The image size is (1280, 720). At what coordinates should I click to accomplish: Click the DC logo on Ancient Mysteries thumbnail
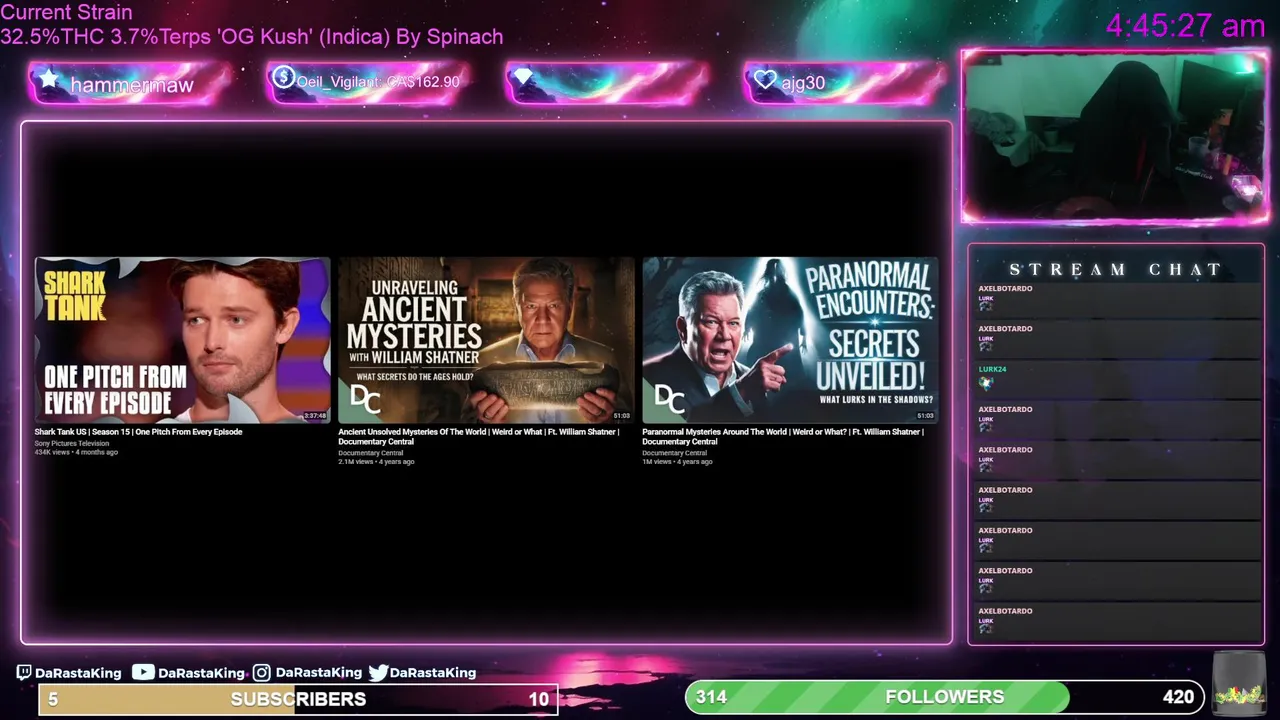[365, 401]
